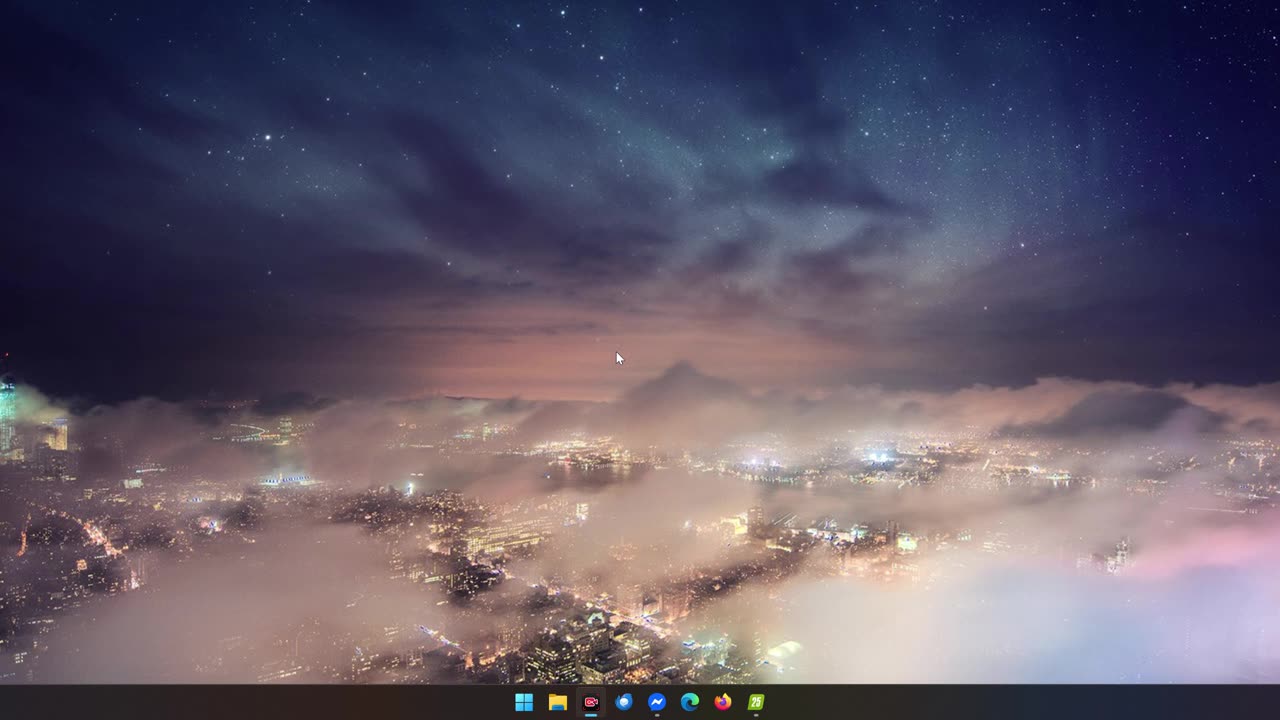Launch Firefox from the taskbar

pyautogui.click(x=723, y=702)
